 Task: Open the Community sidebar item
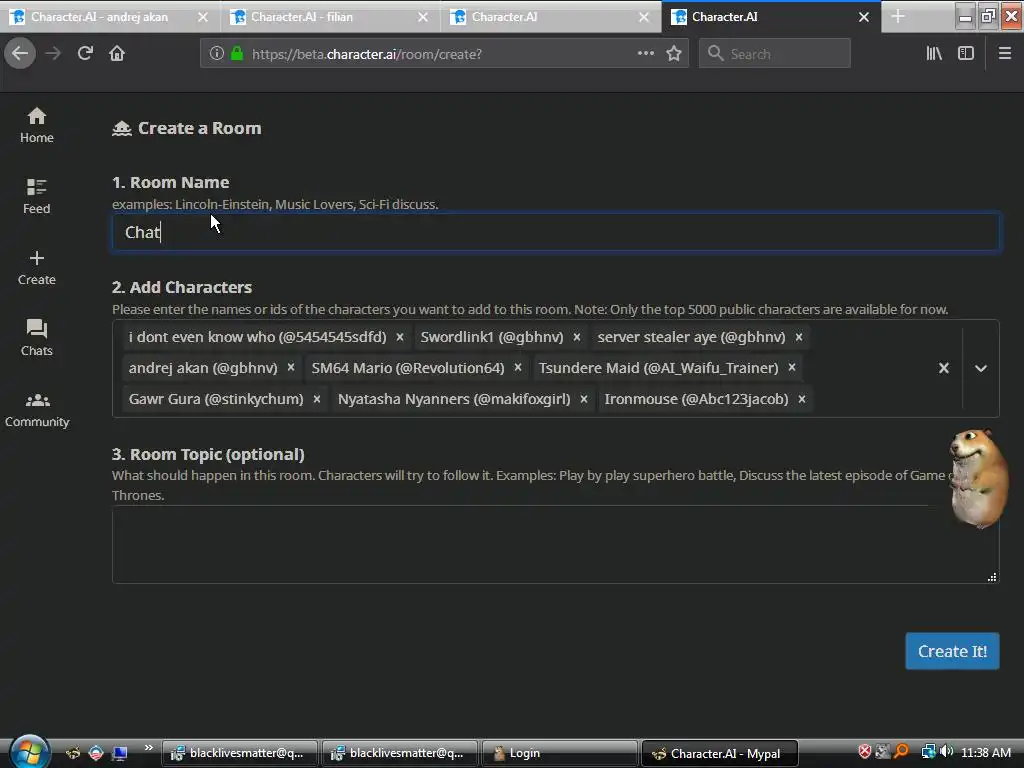[x=37, y=409]
